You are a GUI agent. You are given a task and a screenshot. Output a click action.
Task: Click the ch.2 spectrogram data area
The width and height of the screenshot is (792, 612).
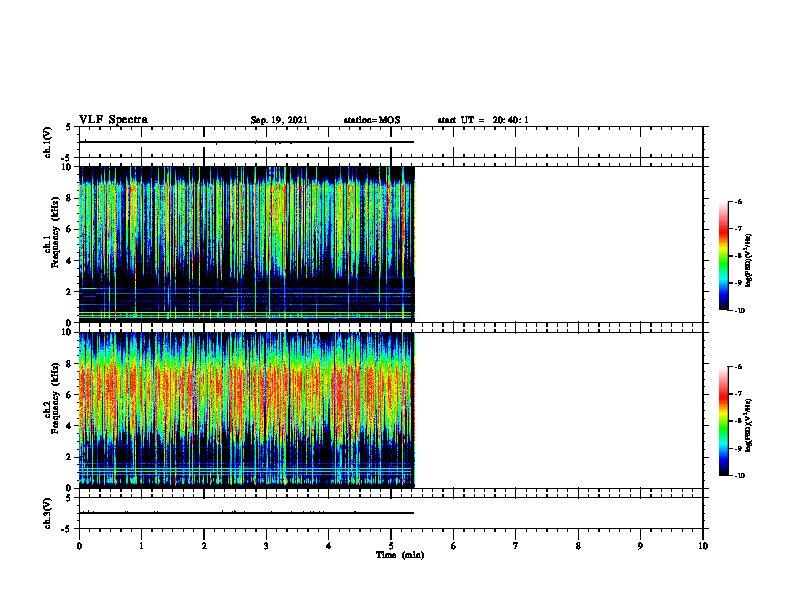tap(246, 410)
